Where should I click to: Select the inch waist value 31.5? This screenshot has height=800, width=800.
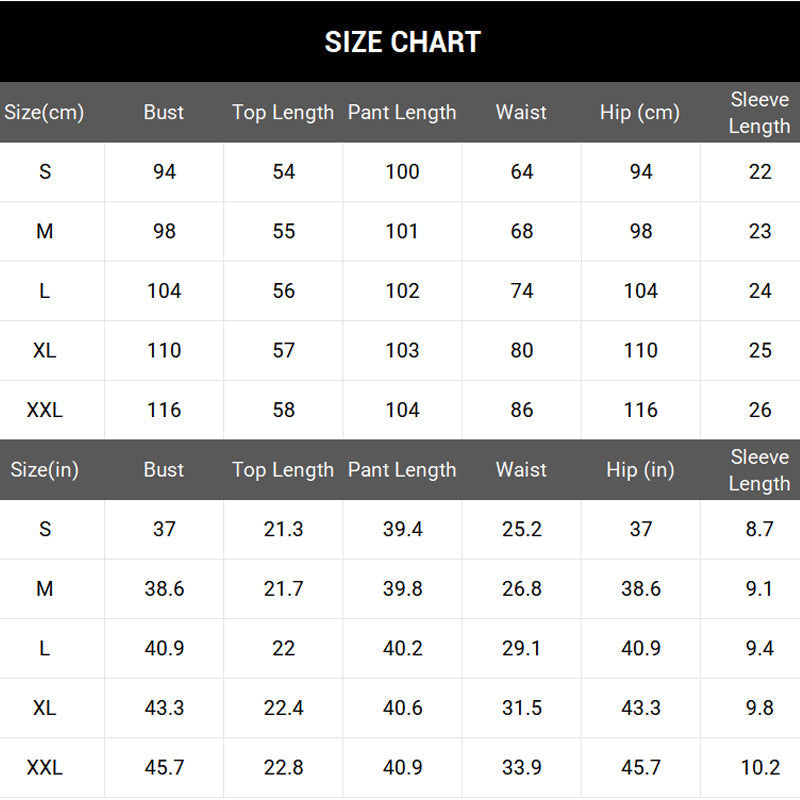pyautogui.click(x=521, y=708)
